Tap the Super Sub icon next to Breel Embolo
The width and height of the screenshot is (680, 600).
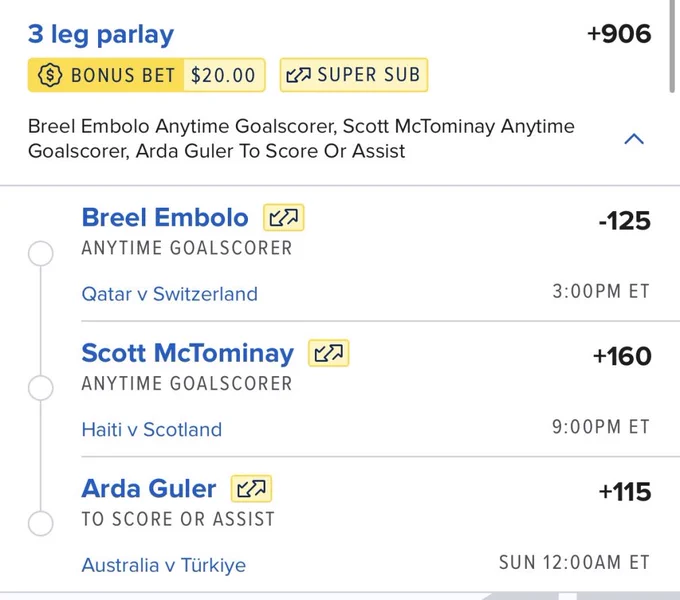[284, 218]
